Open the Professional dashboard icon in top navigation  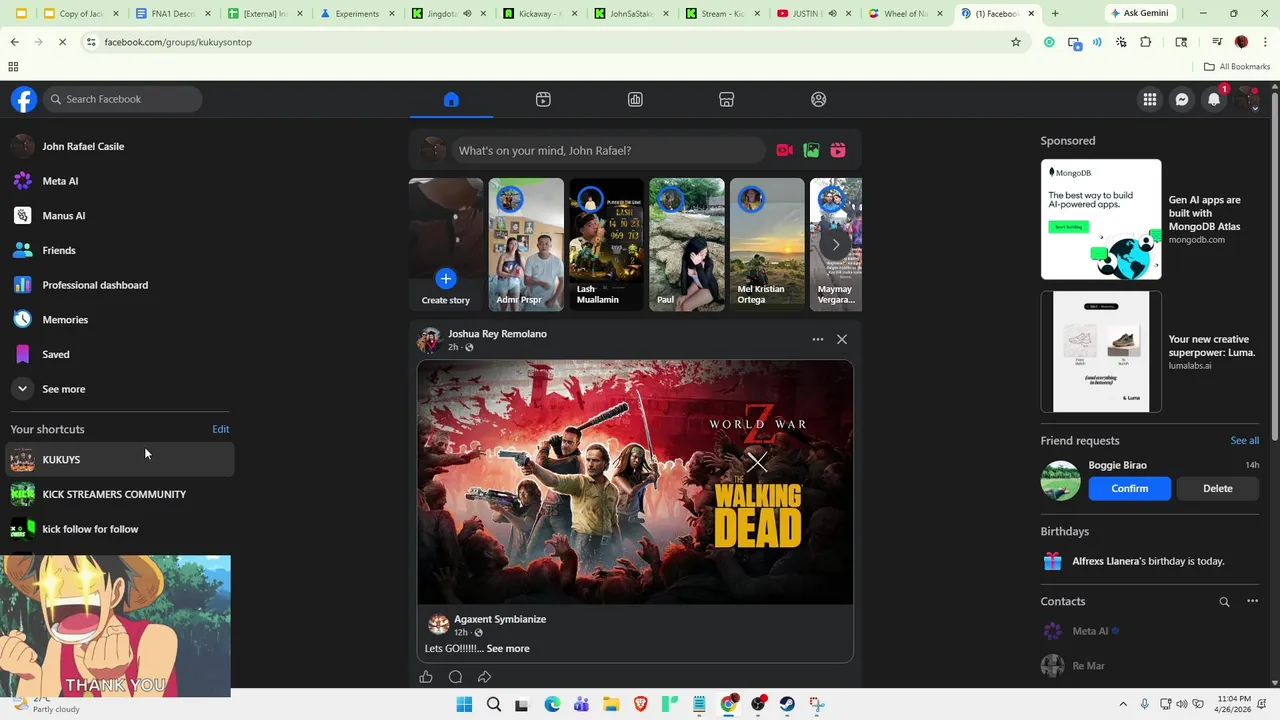coord(635,99)
